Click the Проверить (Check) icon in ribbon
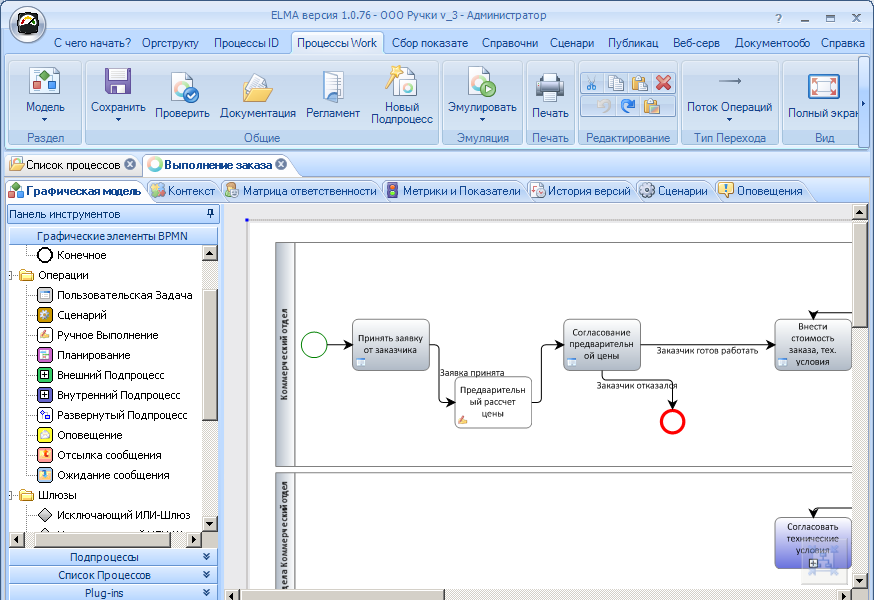 182,88
